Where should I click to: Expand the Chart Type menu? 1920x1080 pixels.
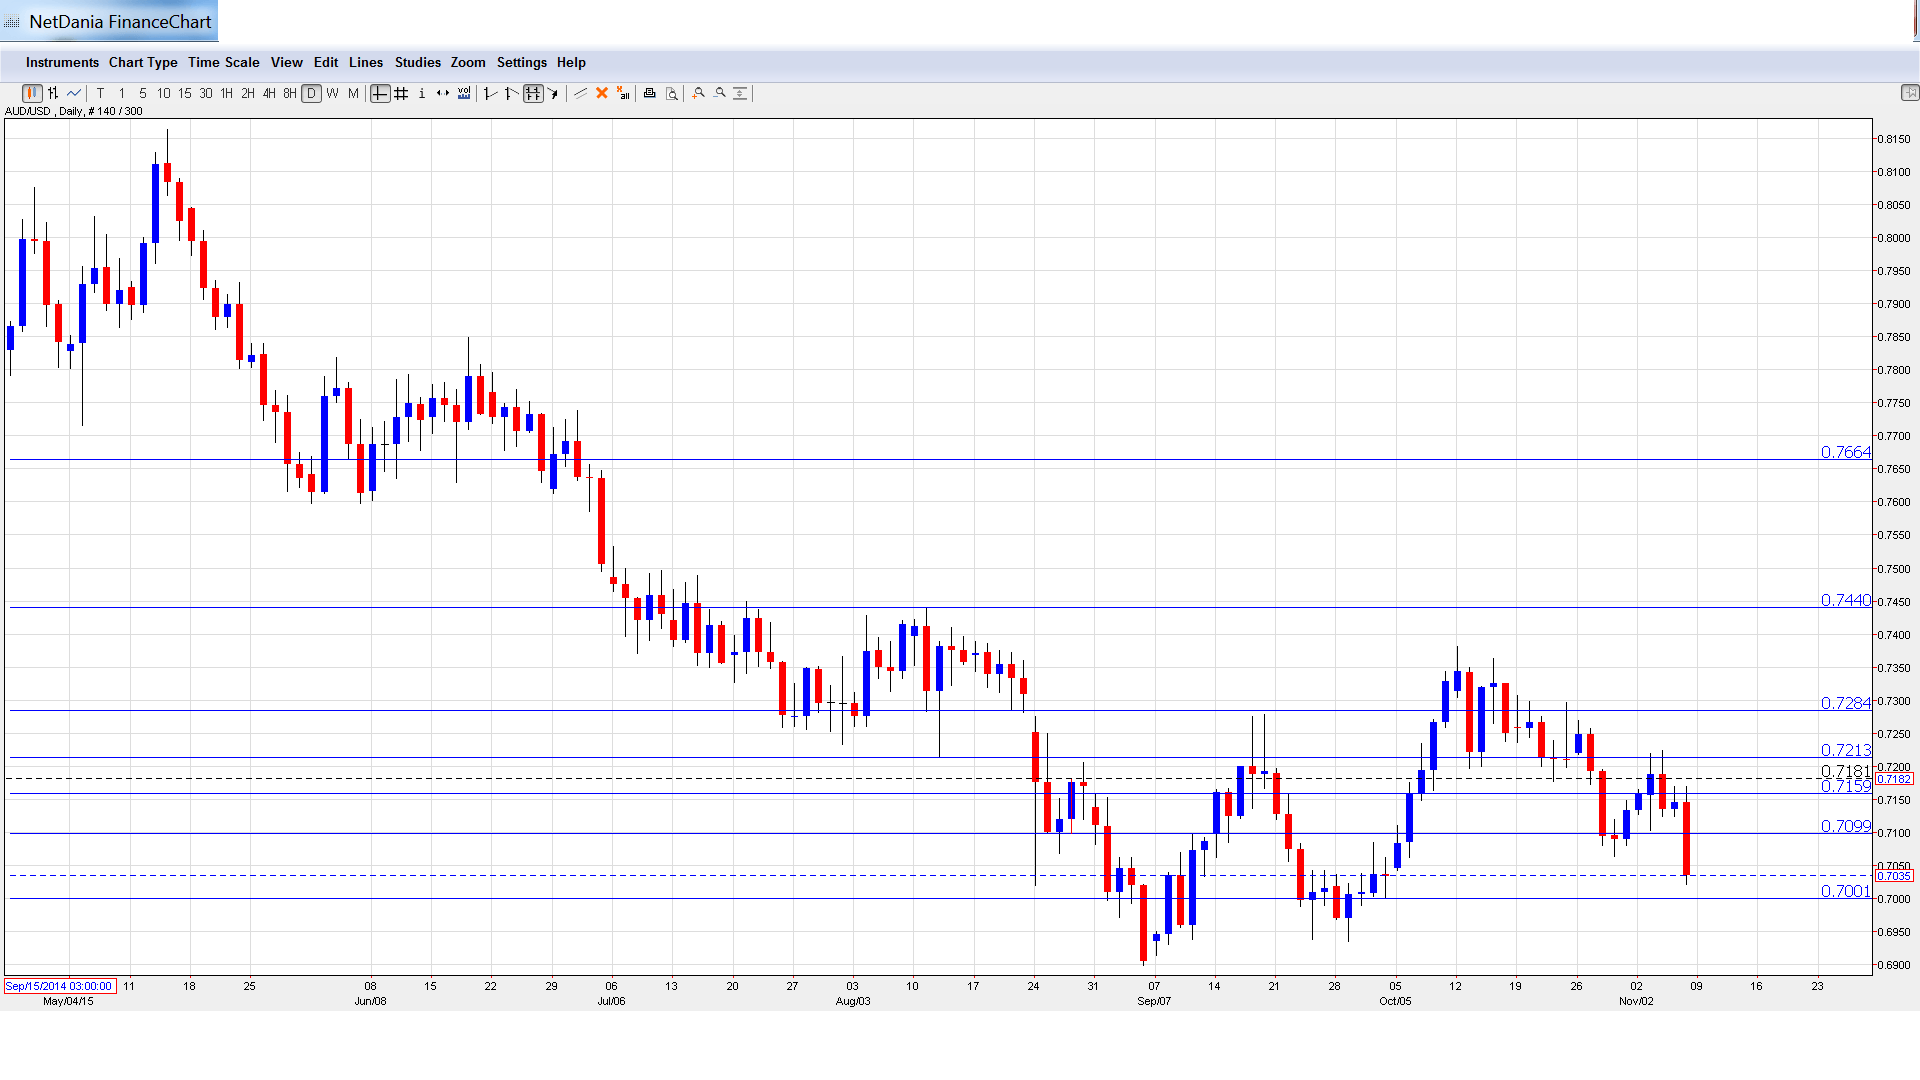click(x=143, y=62)
